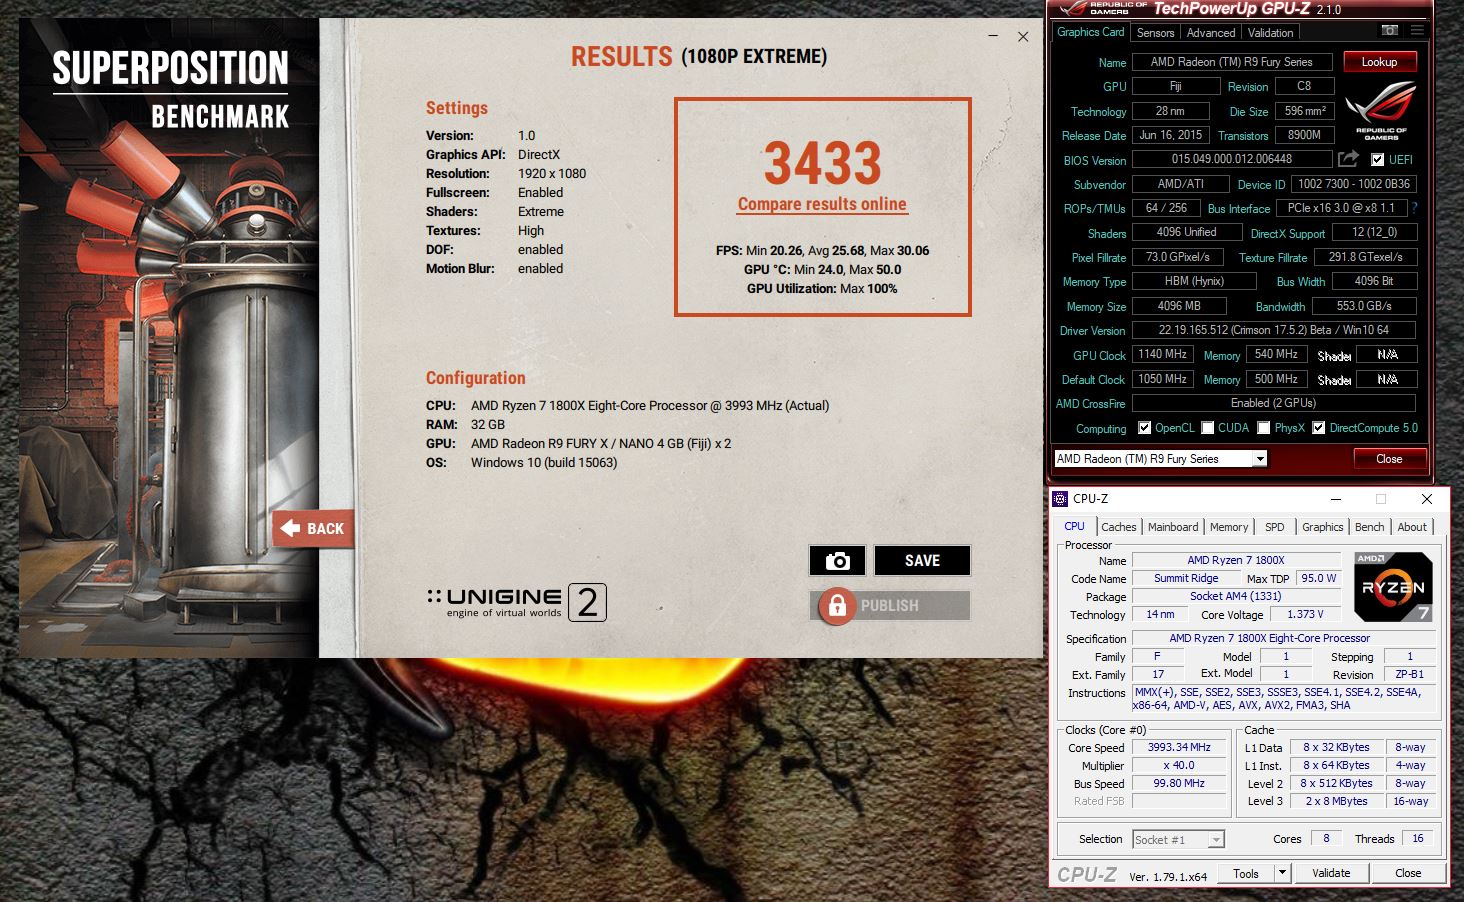Click the CPU-Z Tools button
The image size is (1464, 902).
click(1246, 873)
